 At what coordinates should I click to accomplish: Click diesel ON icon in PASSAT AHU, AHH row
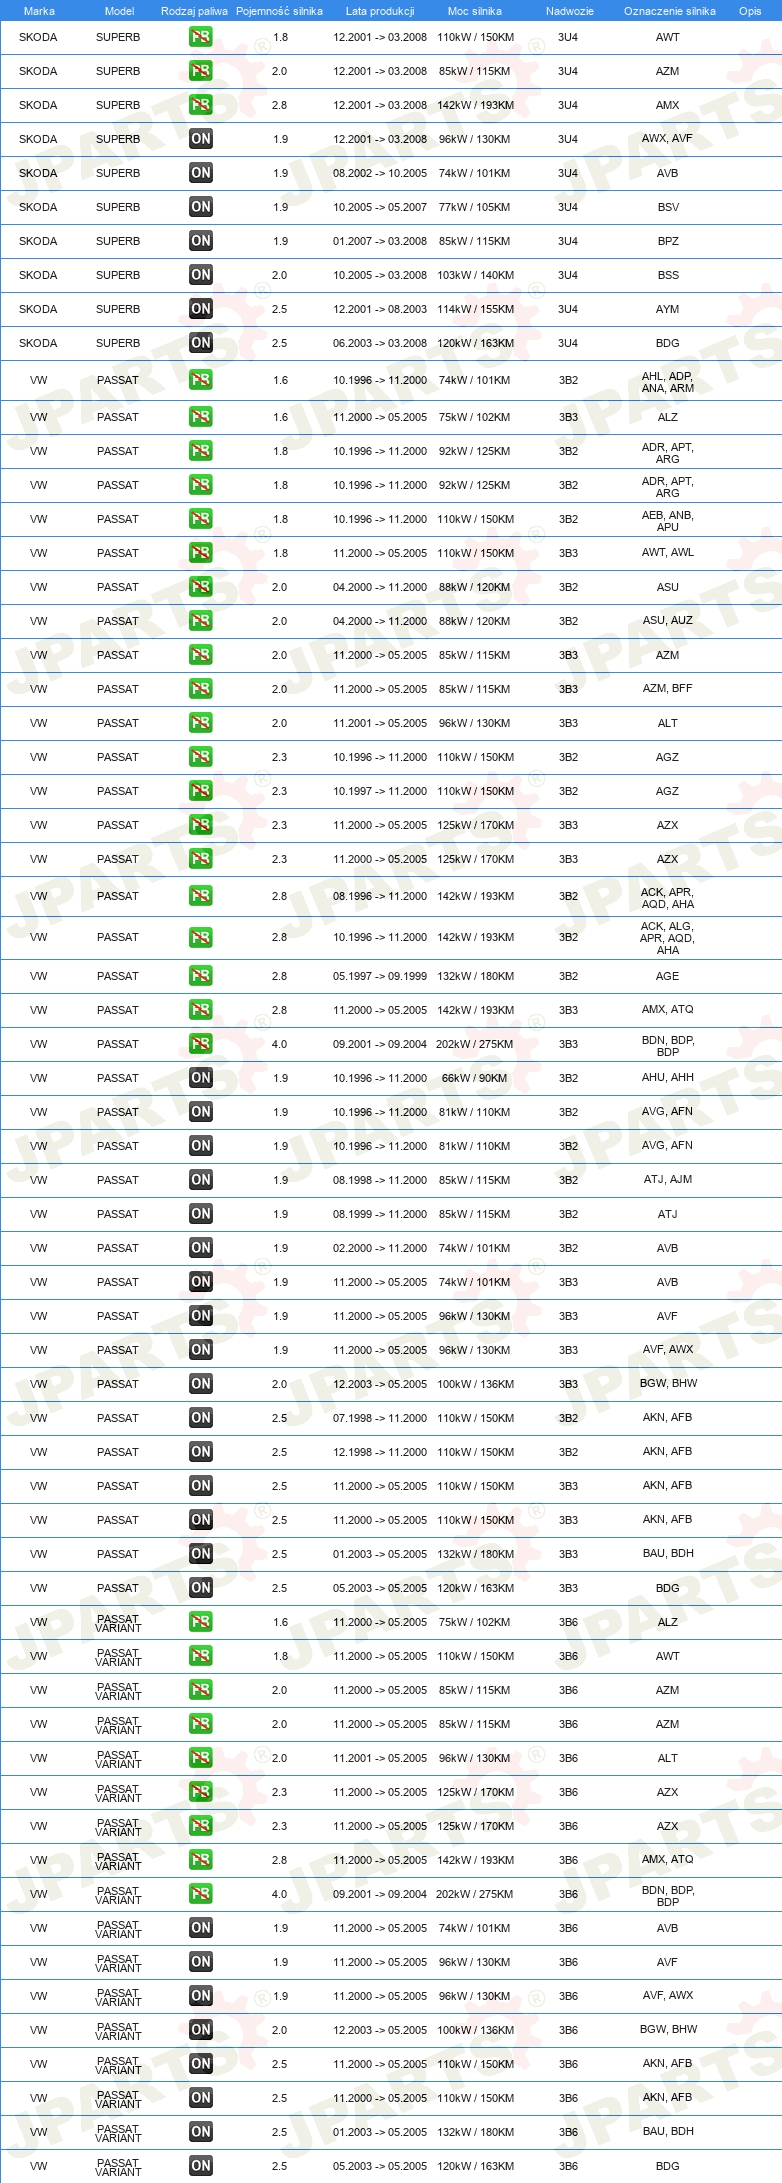[x=201, y=1078]
